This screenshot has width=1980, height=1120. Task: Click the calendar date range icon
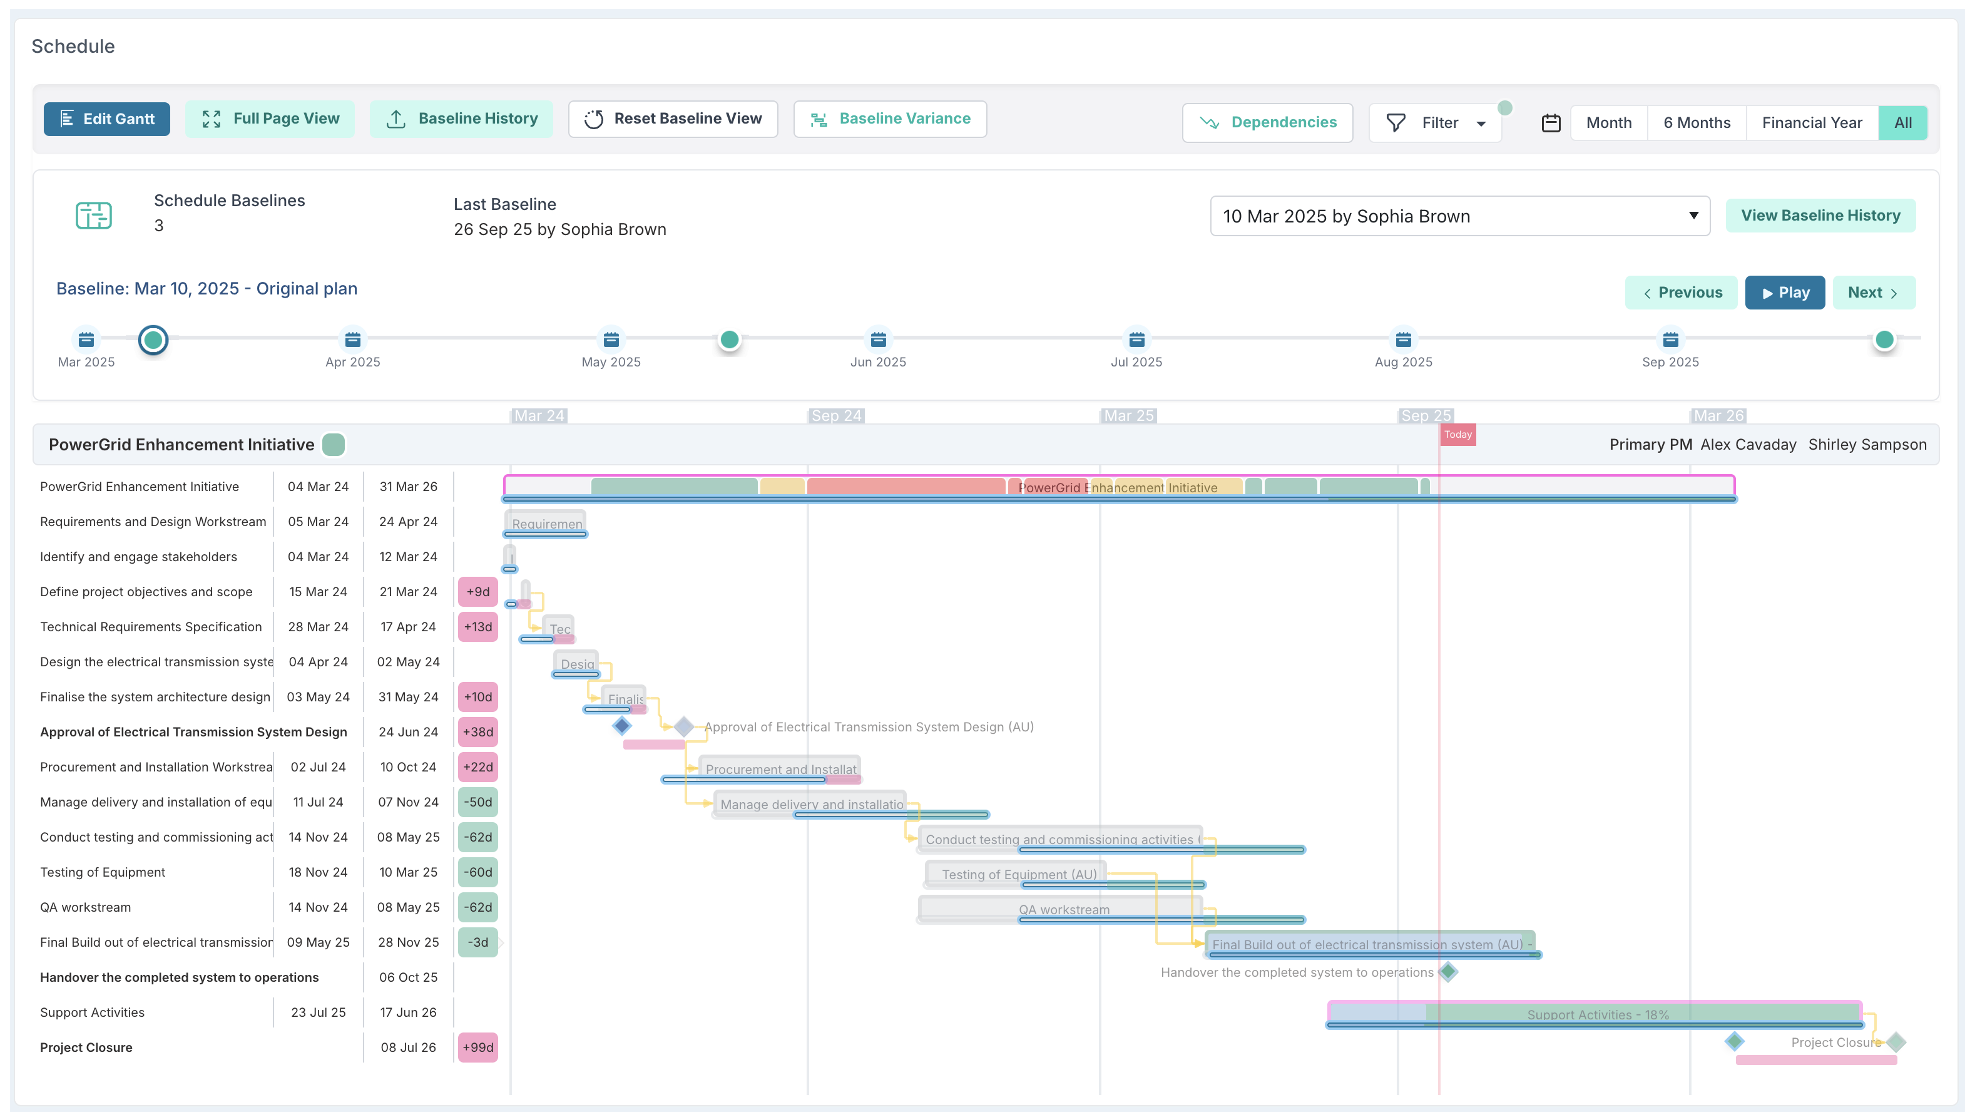1551,123
